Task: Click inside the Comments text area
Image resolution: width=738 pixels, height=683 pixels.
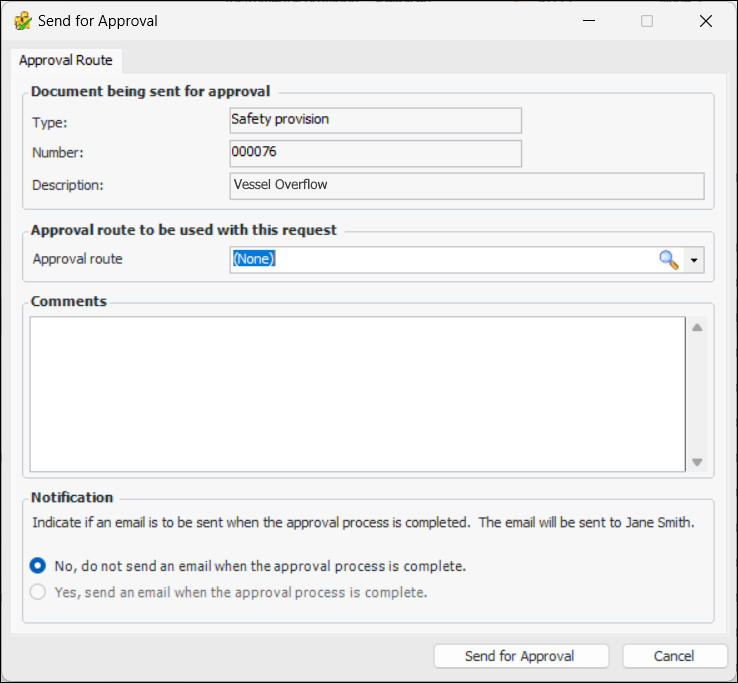Action: pos(357,394)
